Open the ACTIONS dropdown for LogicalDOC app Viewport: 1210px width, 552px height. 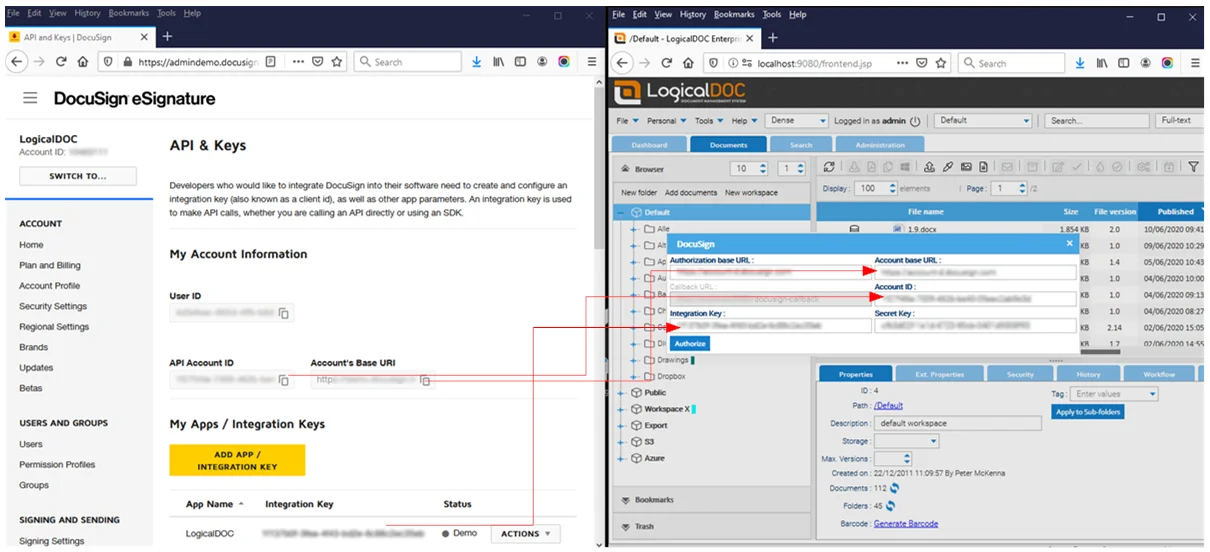[525, 534]
